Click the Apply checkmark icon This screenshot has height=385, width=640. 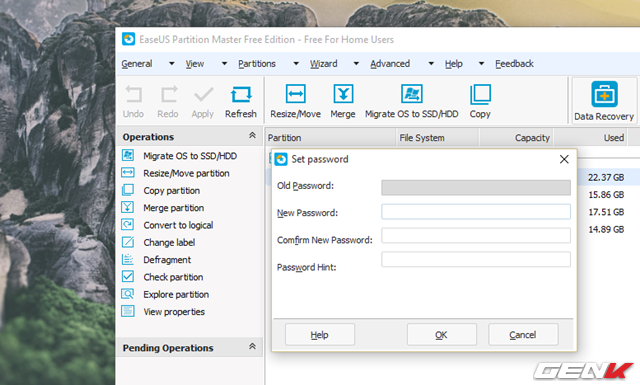203,95
